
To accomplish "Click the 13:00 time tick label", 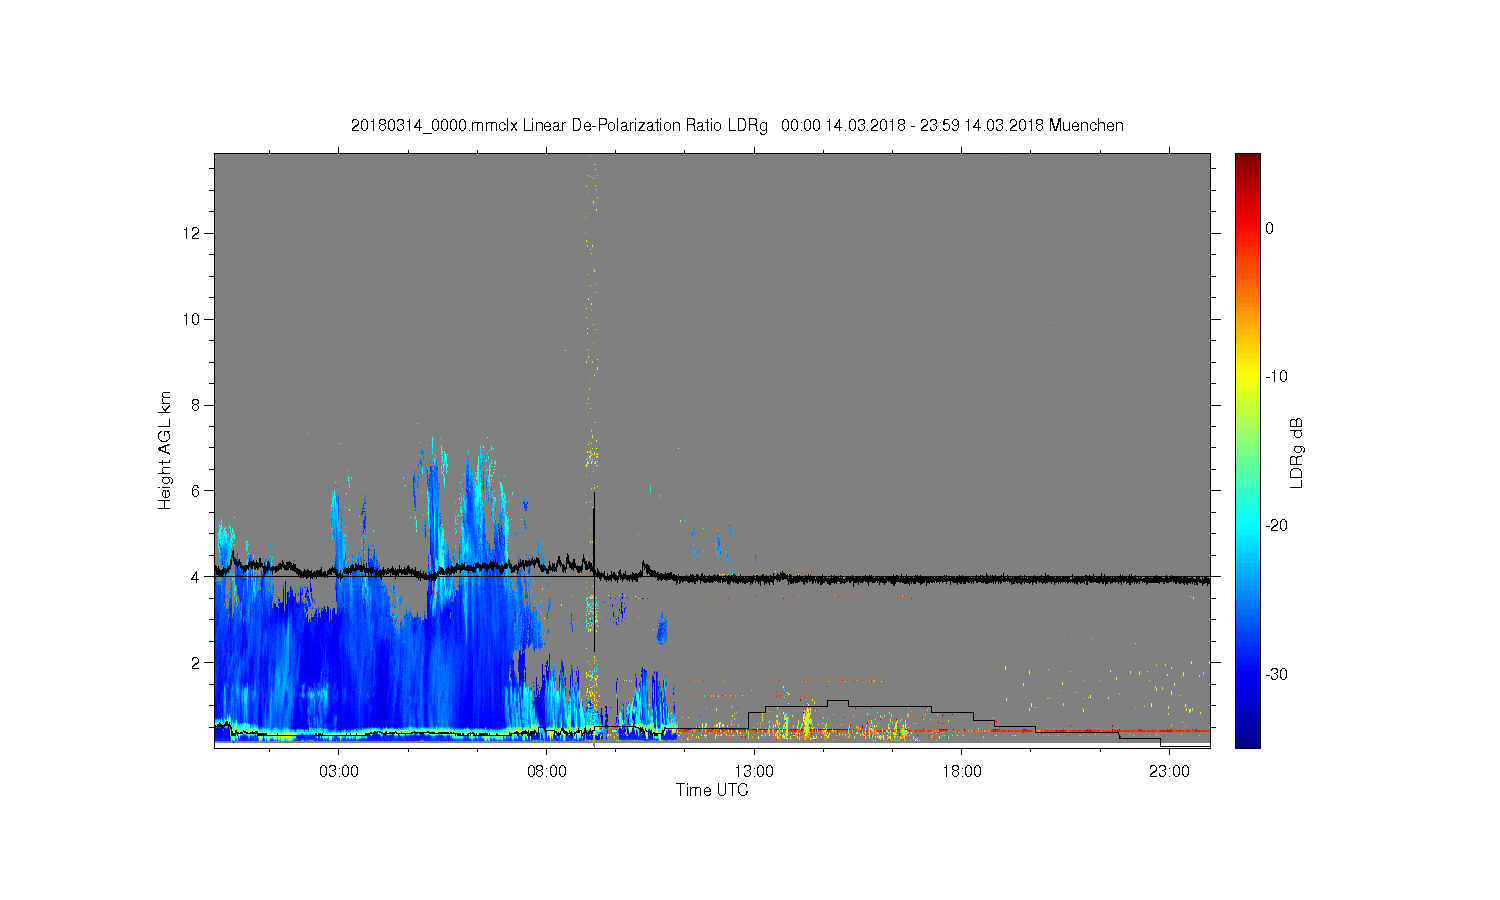I will [x=754, y=772].
